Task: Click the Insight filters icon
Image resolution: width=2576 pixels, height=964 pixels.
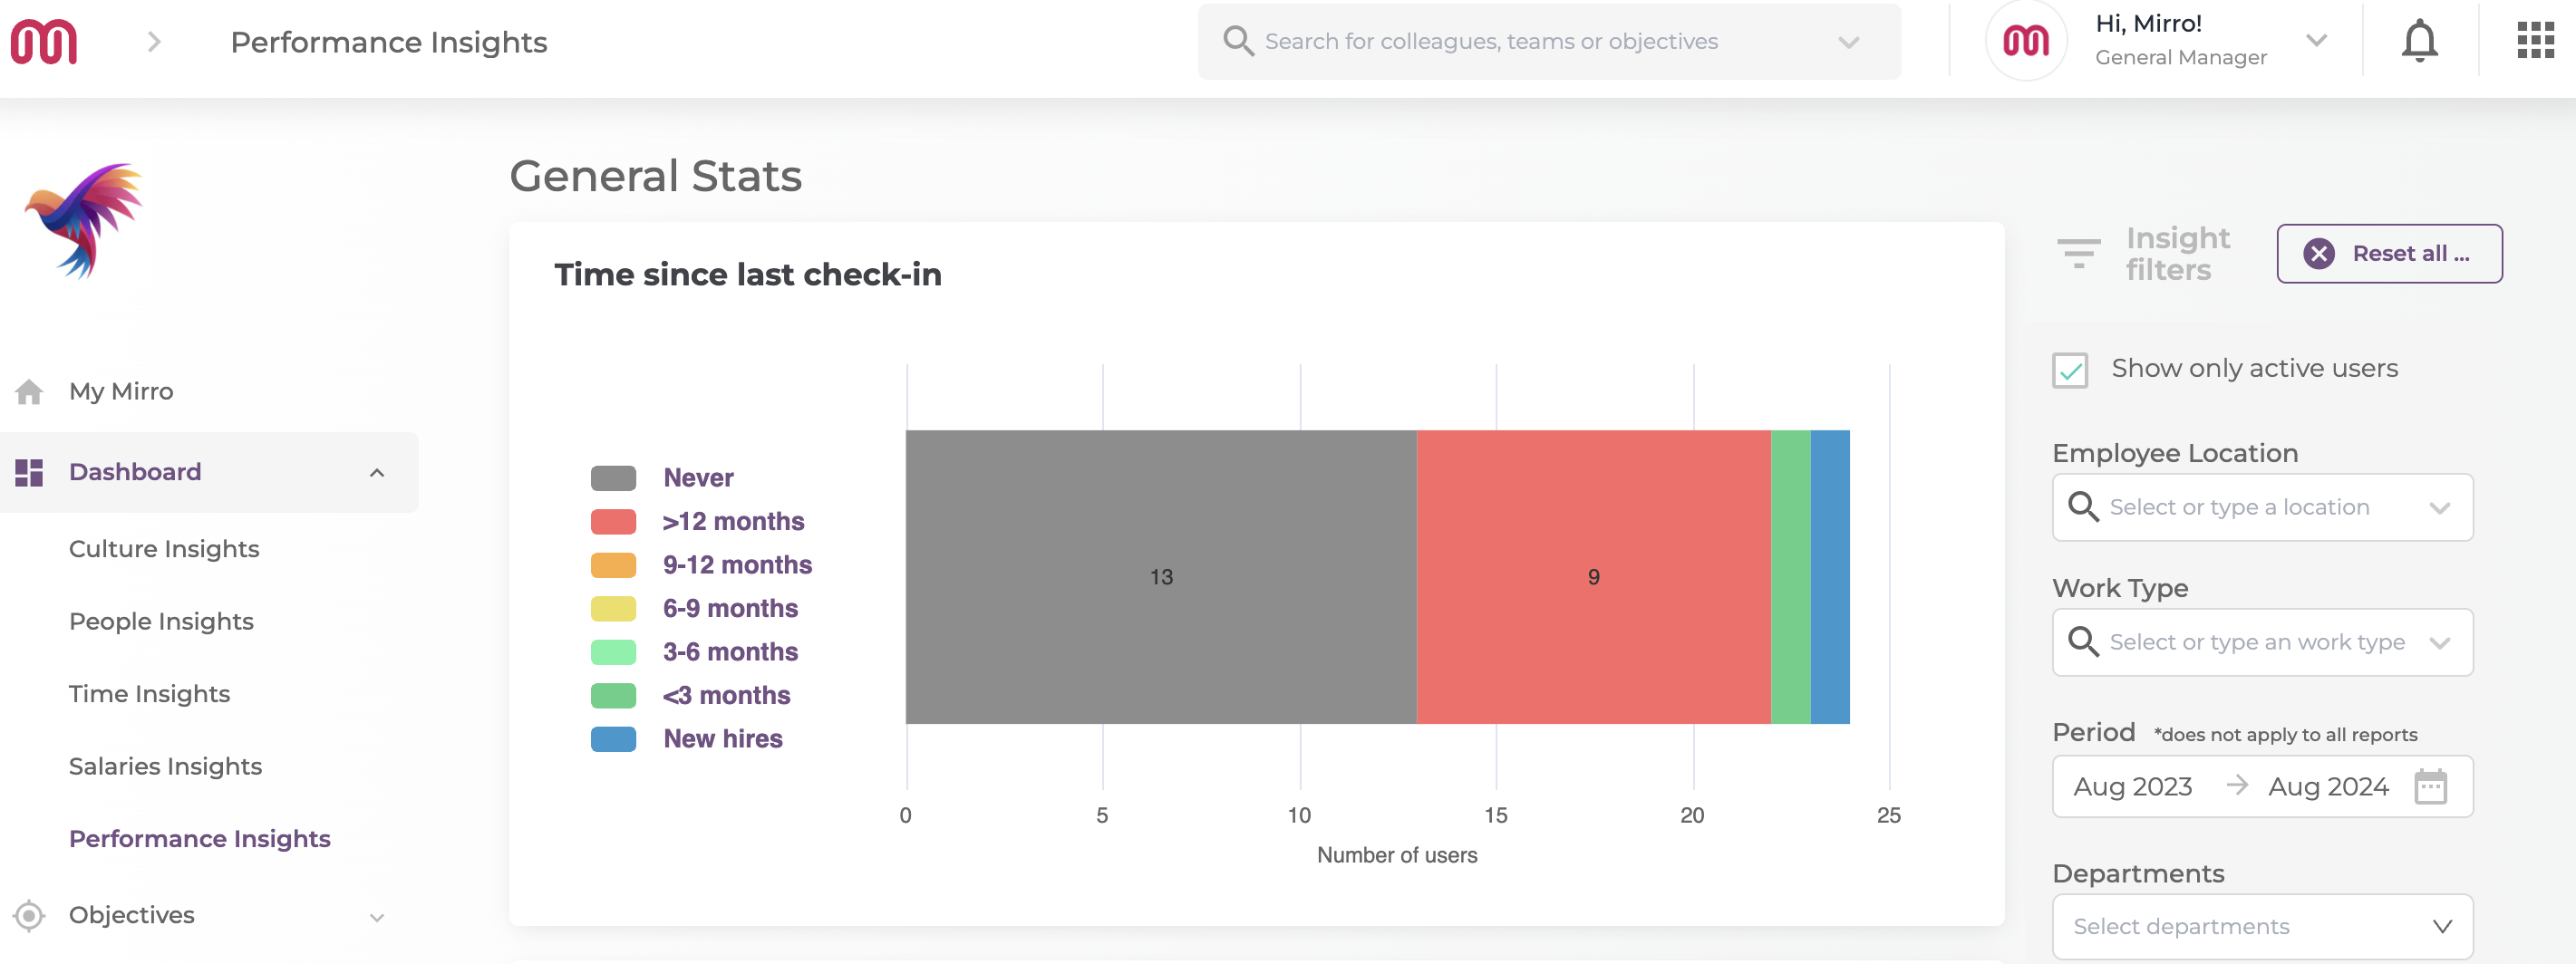Action: click(x=2079, y=253)
